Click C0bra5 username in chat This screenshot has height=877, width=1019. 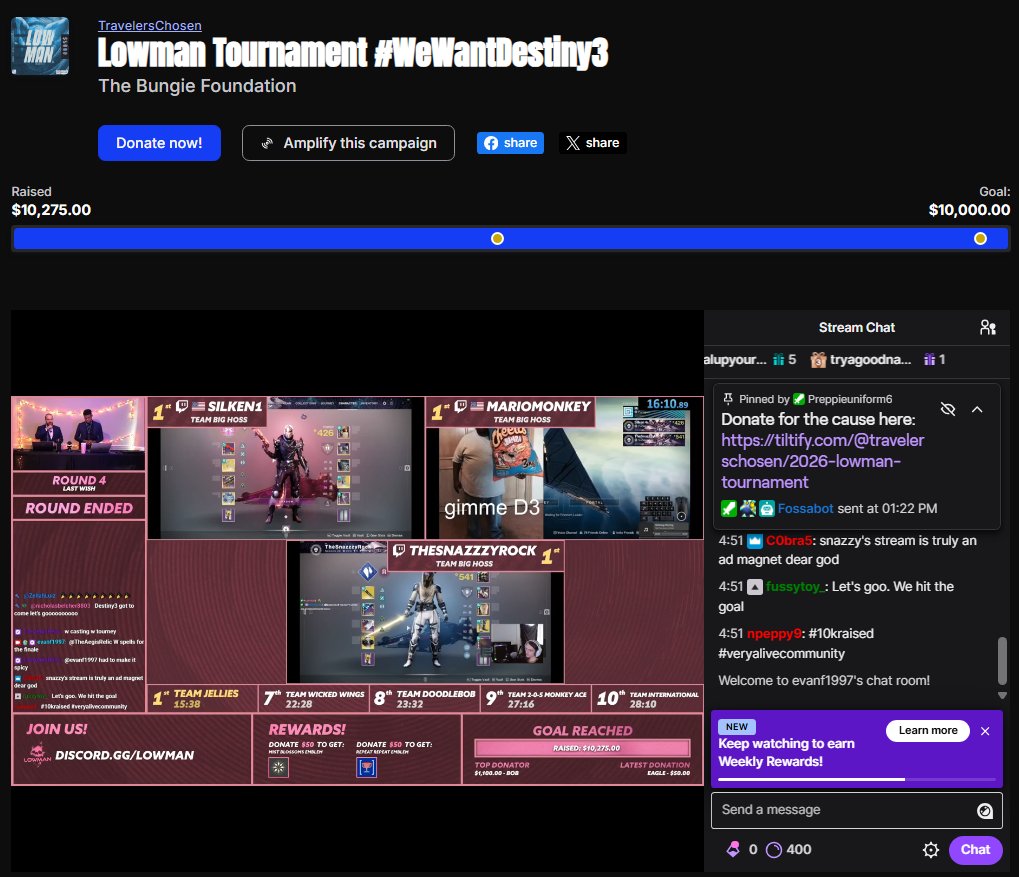pos(789,540)
